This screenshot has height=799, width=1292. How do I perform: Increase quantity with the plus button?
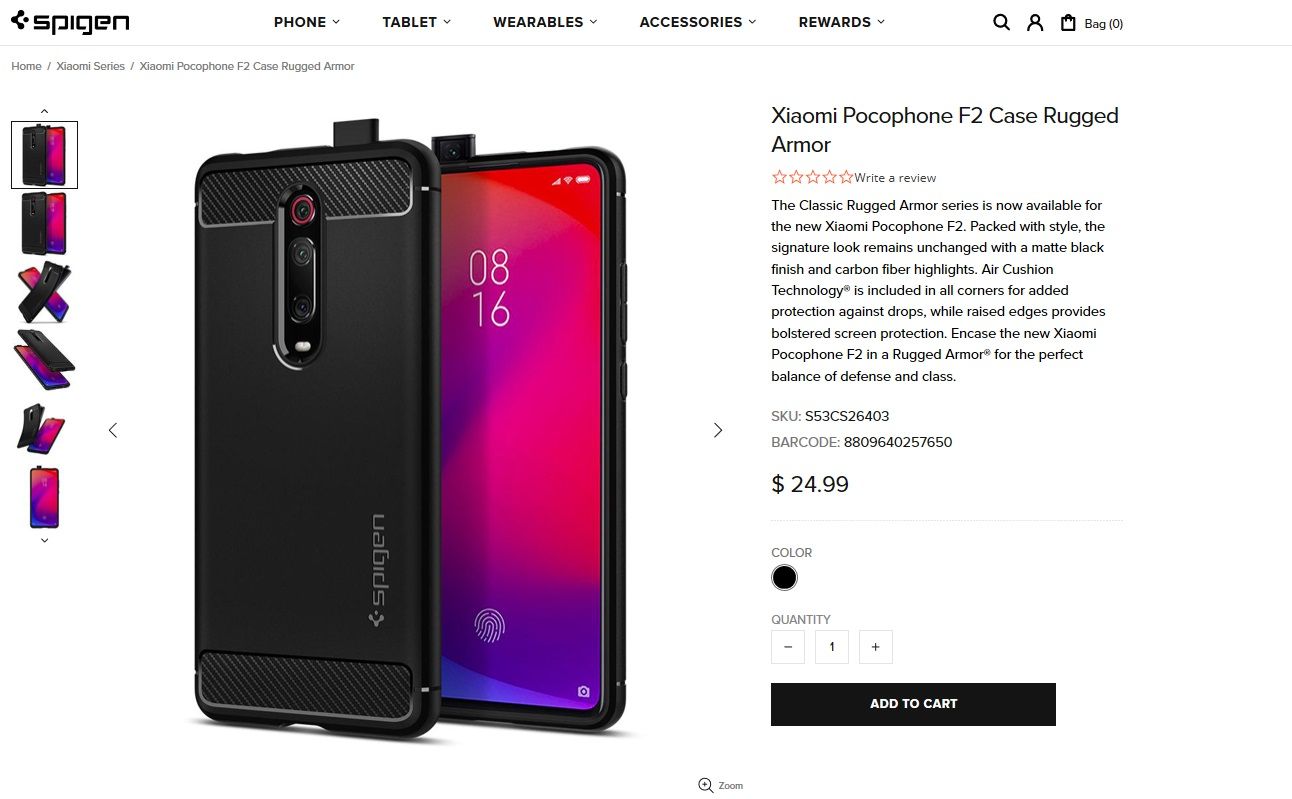[x=875, y=647]
